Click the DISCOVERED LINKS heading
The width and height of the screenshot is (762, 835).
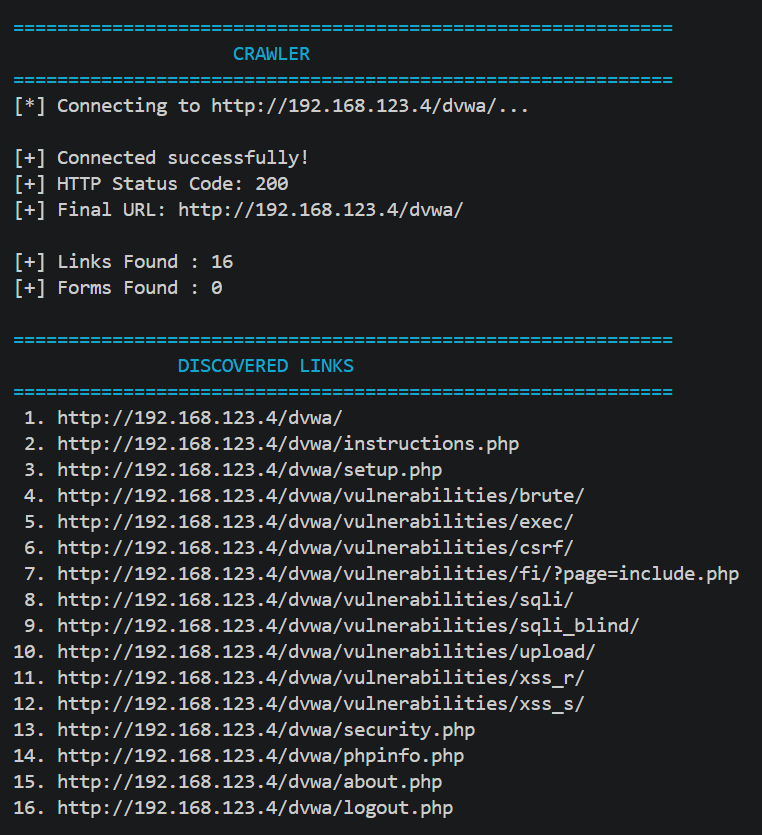(x=266, y=366)
